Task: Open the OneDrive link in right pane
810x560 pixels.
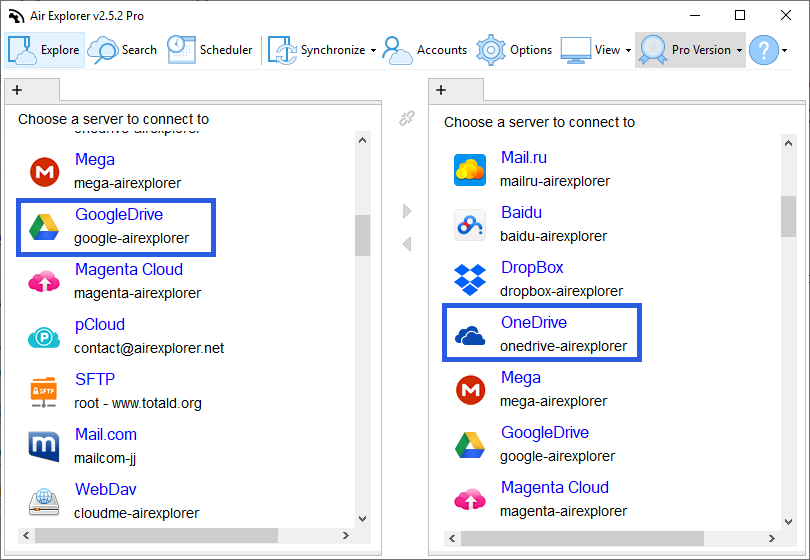Action: 534,322
